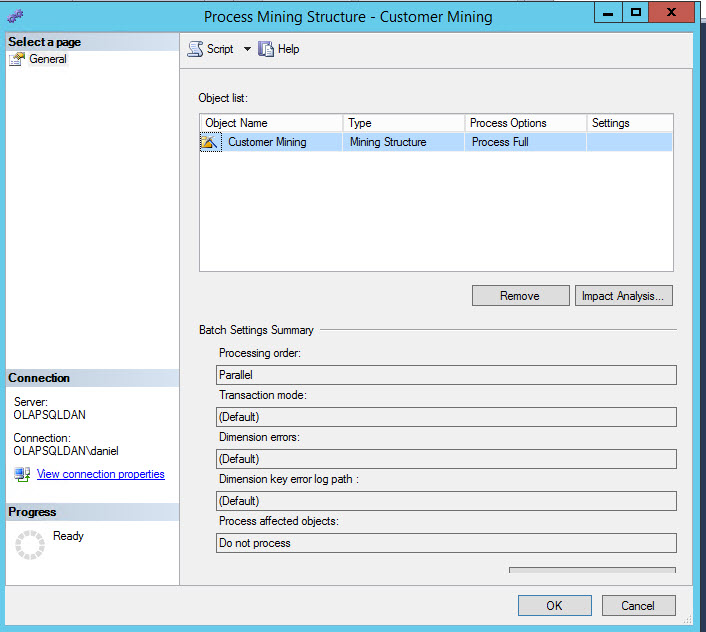The width and height of the screenshot is (706, 632).
Task: Click the OLAPSQLDAN\daniel connection text
Action: 66,451
